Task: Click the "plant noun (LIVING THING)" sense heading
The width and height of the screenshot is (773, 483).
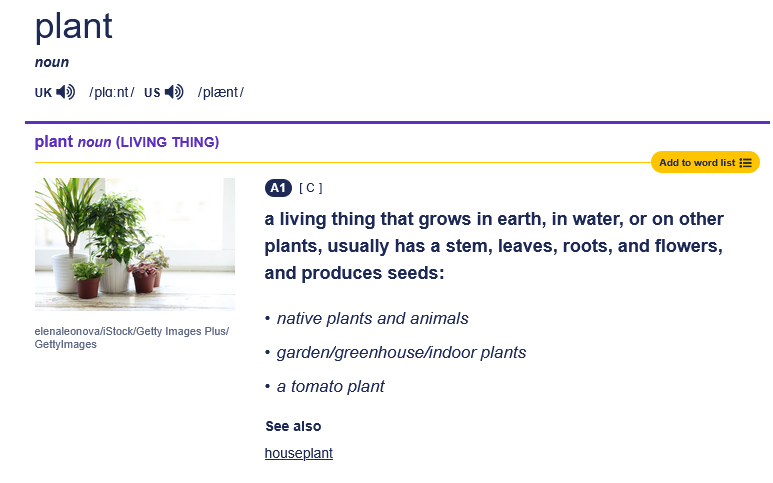Action: [x=127, y=142]
